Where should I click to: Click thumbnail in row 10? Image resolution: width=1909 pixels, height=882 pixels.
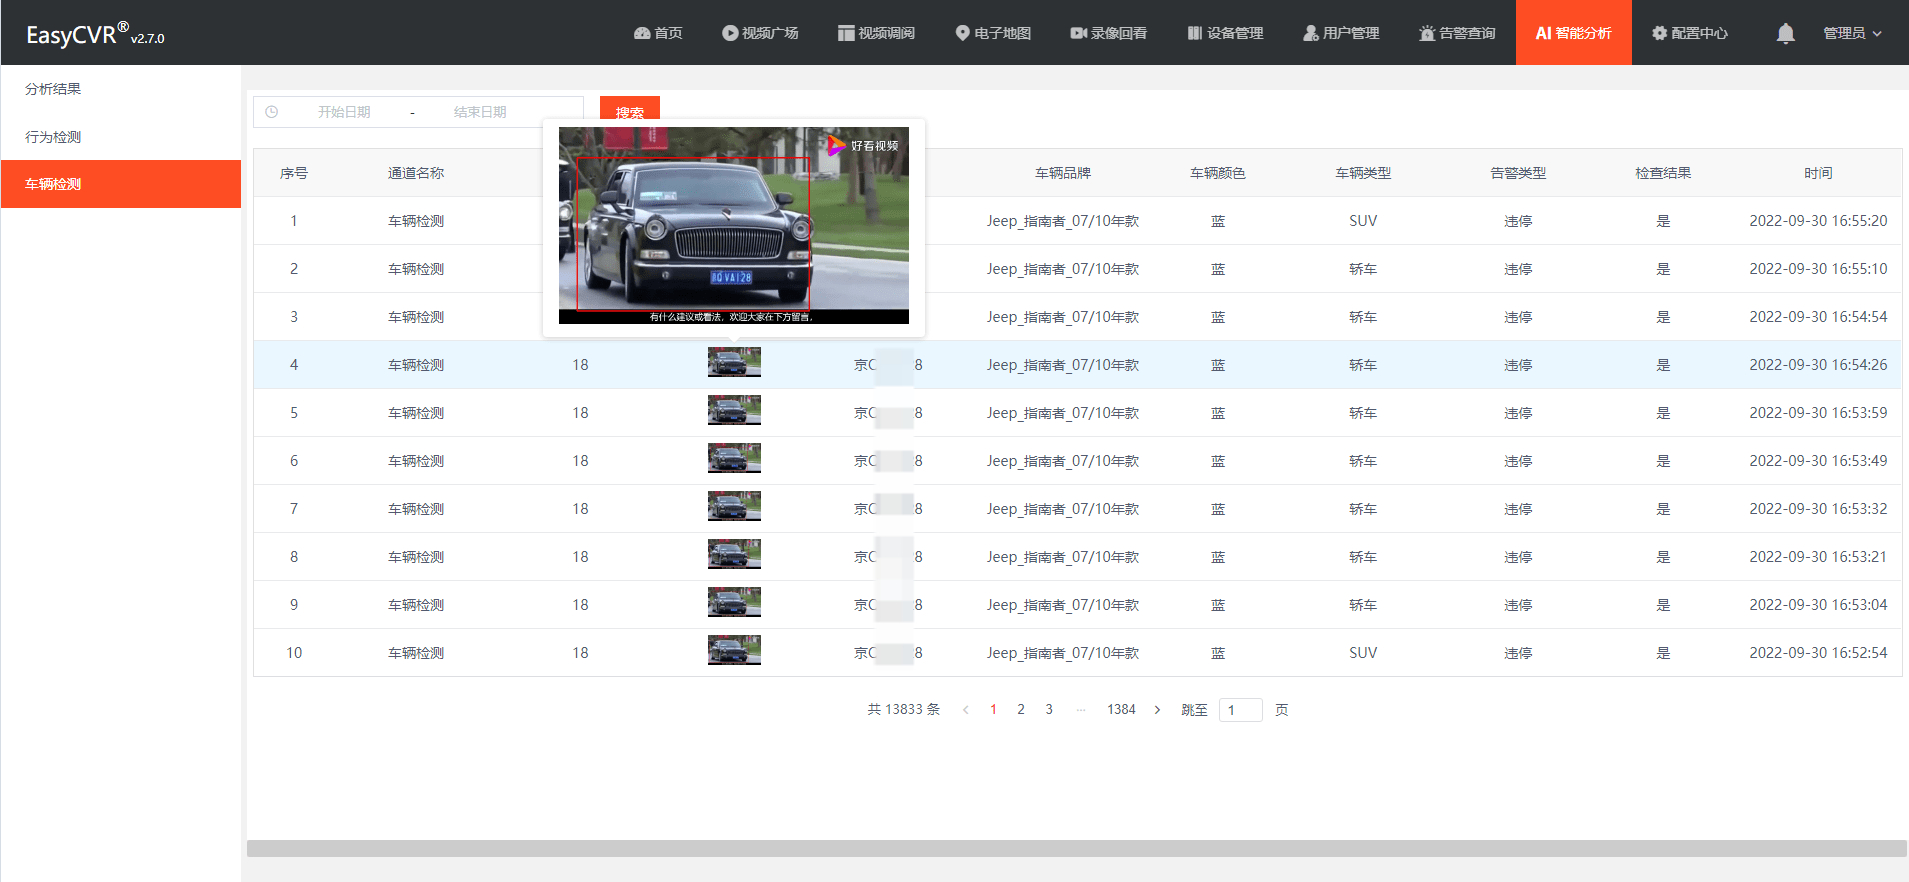[x=734, y=650]
